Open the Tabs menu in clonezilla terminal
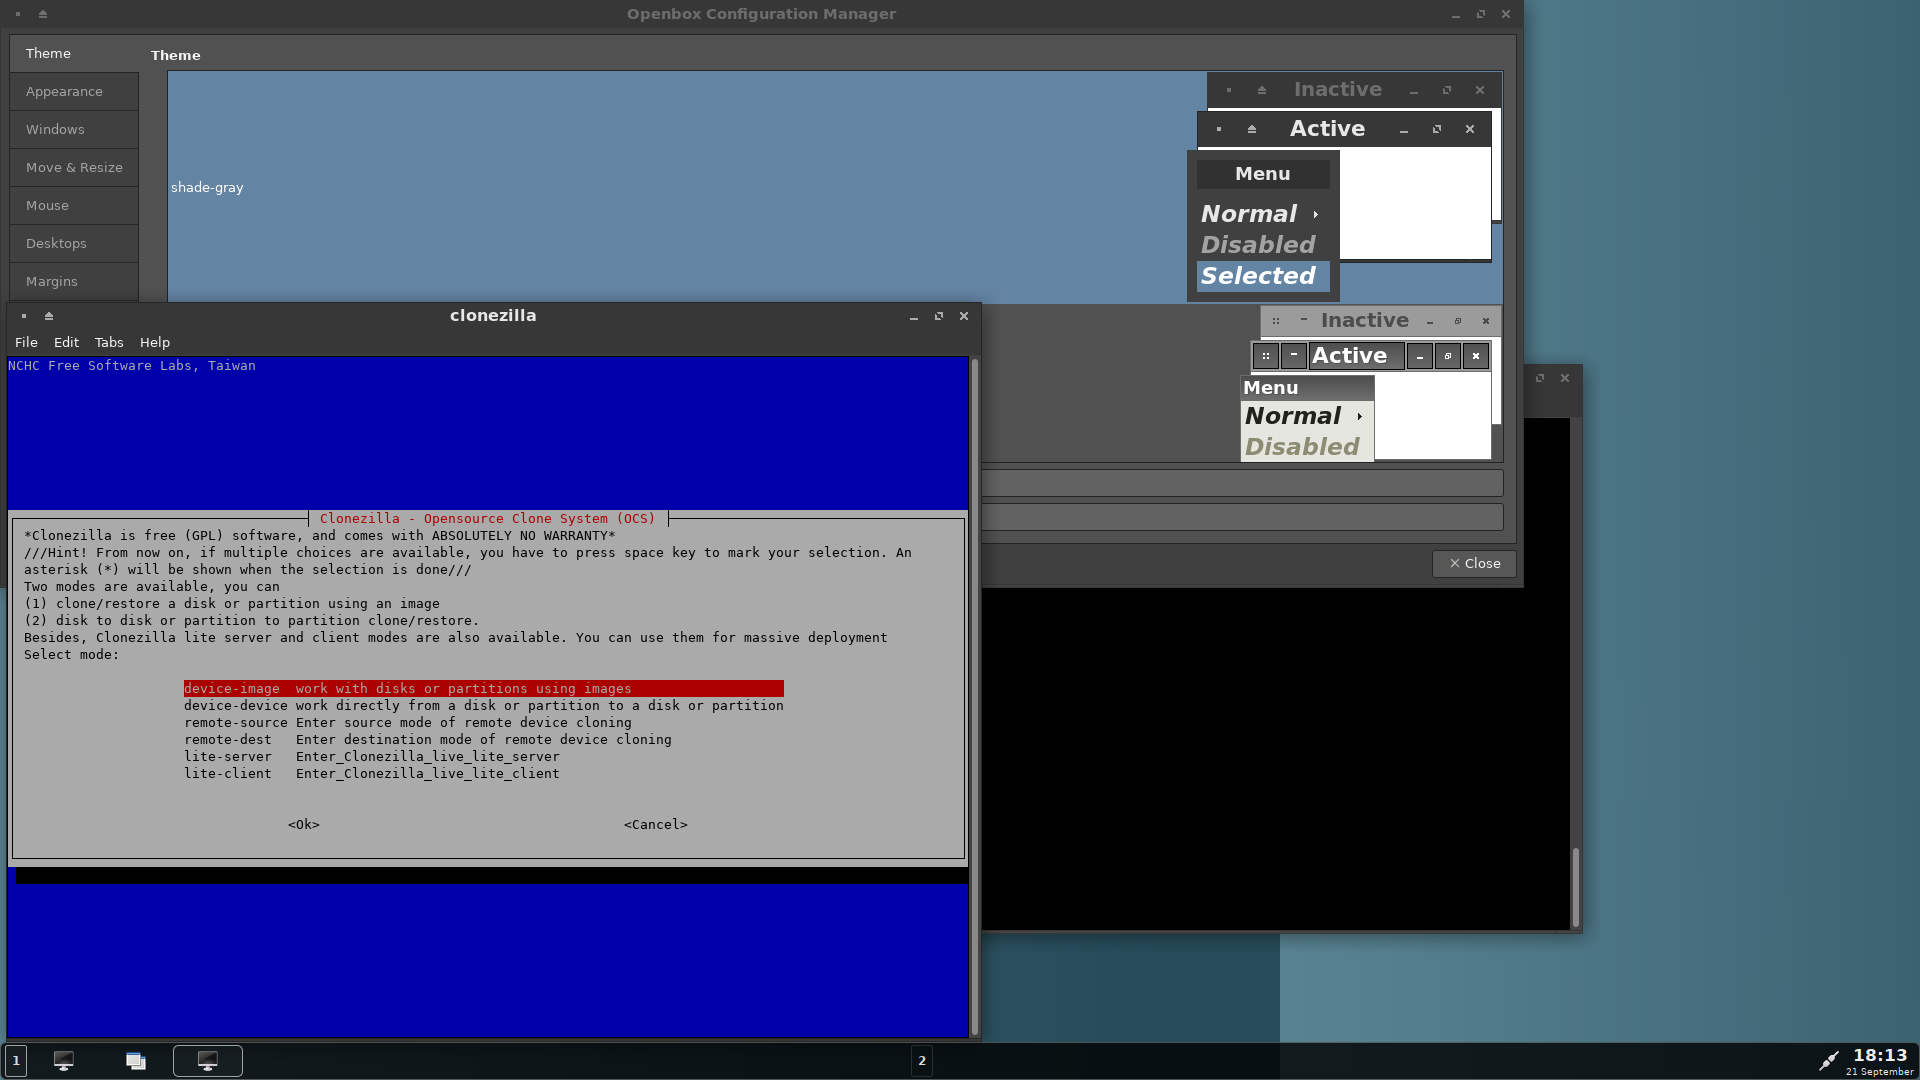1920x1080 pixels. coord(109,342)
